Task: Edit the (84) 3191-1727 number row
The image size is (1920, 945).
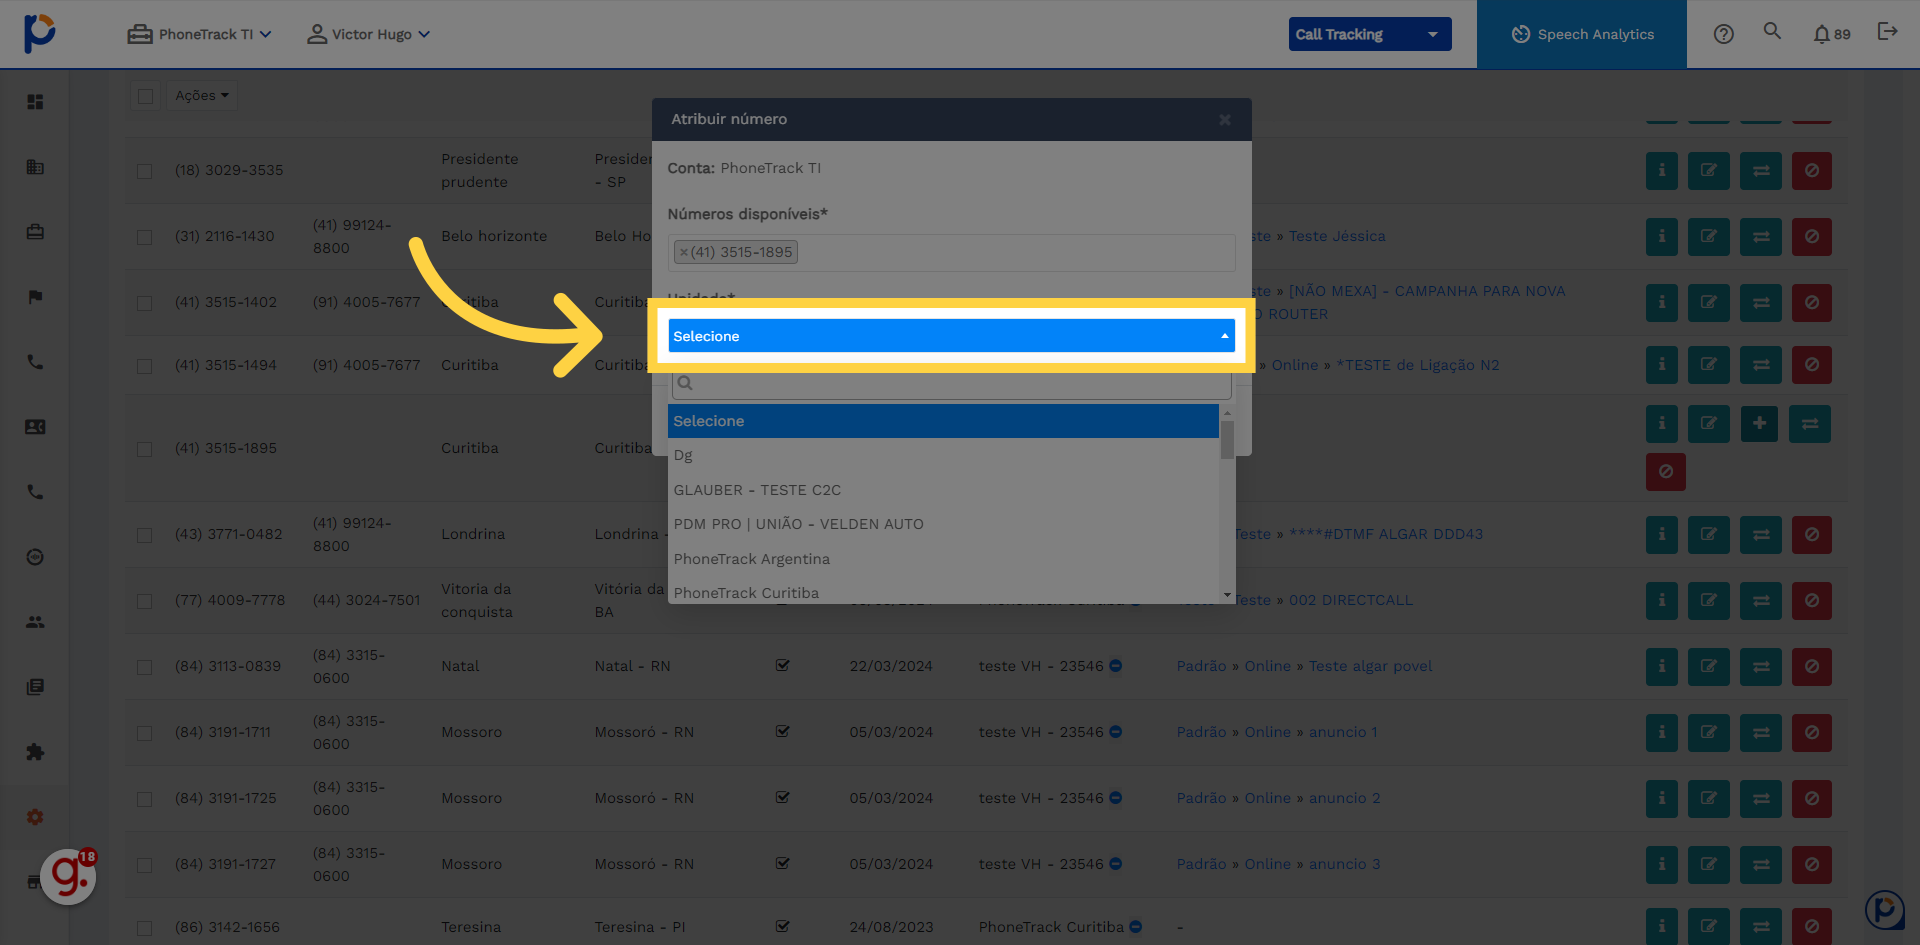Action: 1709,865
